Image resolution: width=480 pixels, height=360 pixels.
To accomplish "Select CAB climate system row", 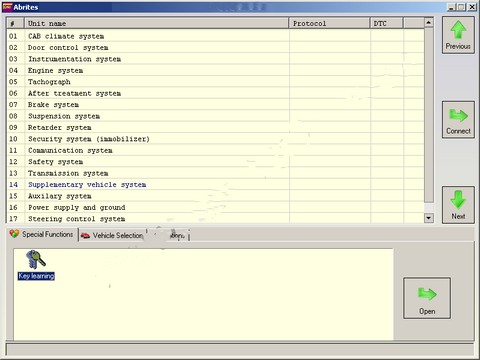I will 215,36.
